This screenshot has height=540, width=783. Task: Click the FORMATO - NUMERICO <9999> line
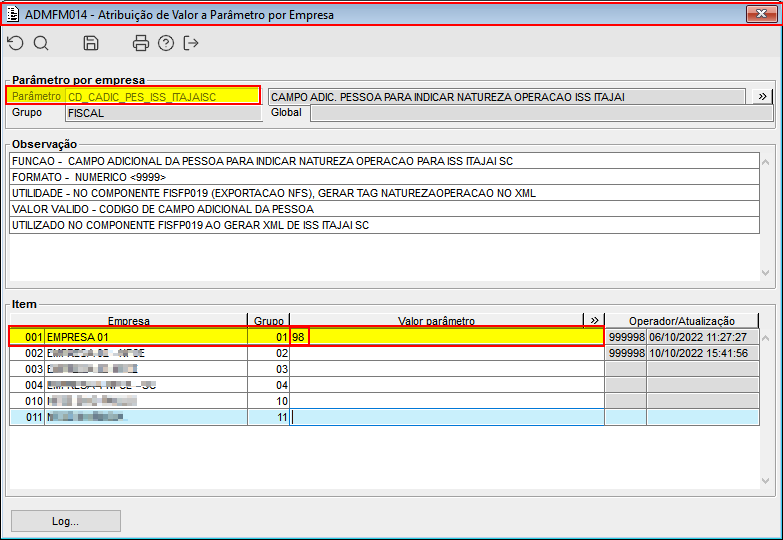(x=385, y=177)
